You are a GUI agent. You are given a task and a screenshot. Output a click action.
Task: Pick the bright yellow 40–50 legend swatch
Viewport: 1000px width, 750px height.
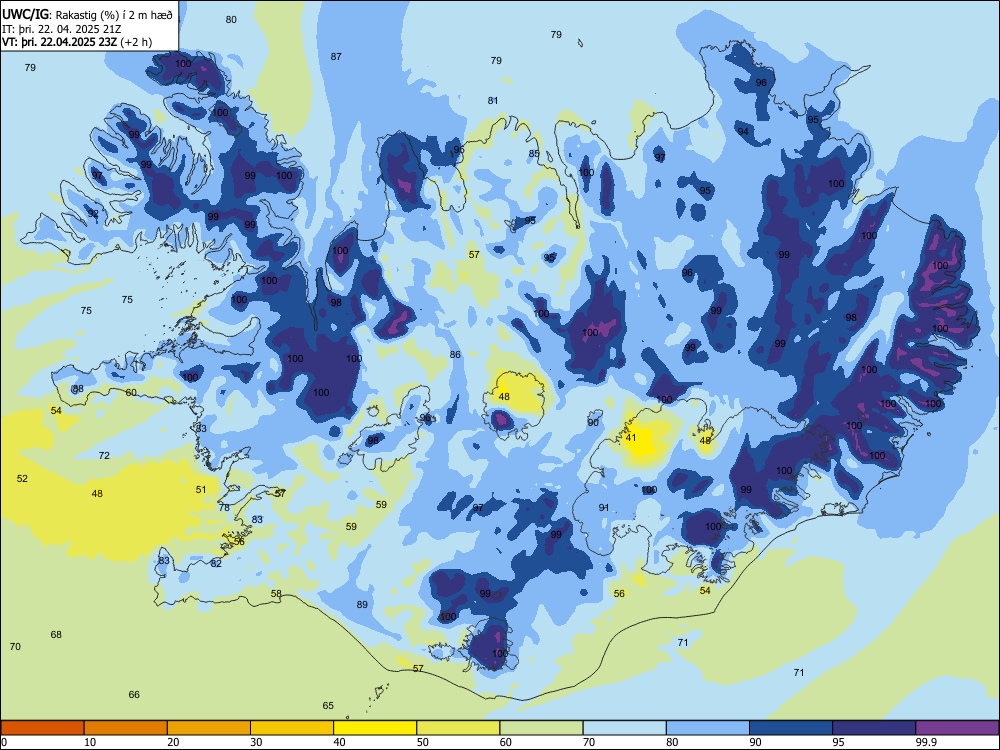click(x=375, y=728)
